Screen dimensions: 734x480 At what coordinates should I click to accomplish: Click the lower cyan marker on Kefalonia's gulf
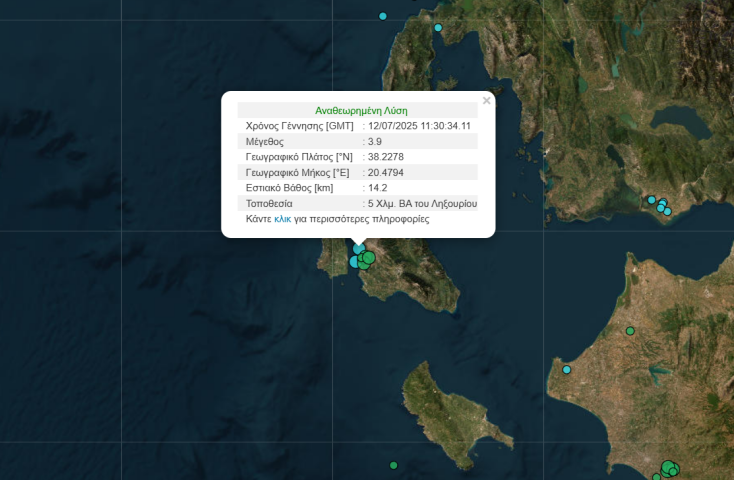354,262
